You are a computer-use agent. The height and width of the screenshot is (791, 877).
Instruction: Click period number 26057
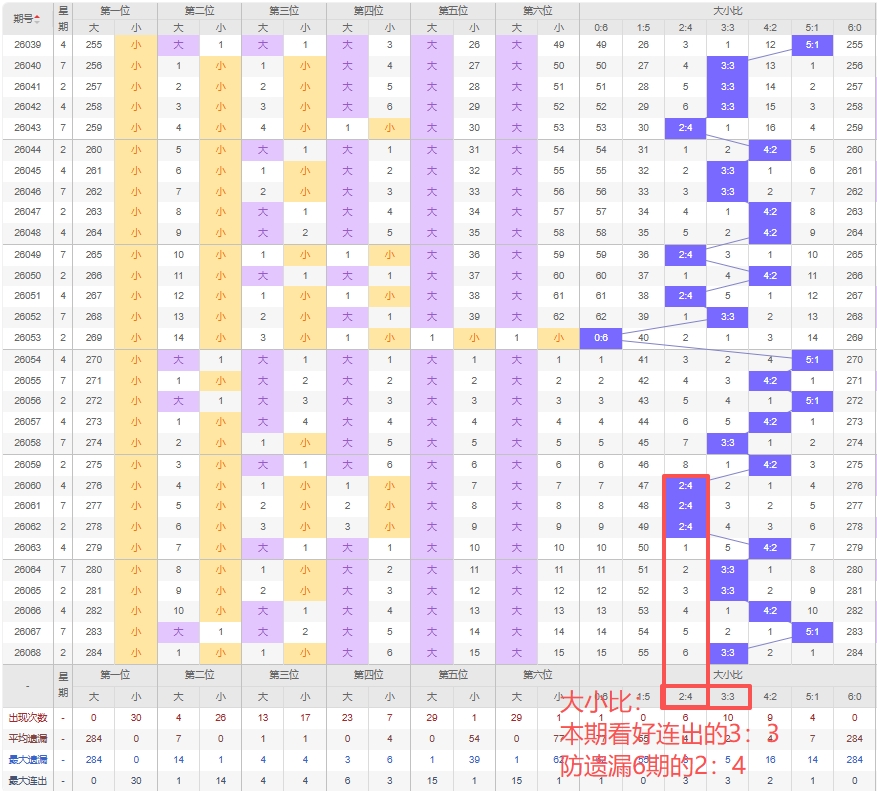(x=28, y=421)
